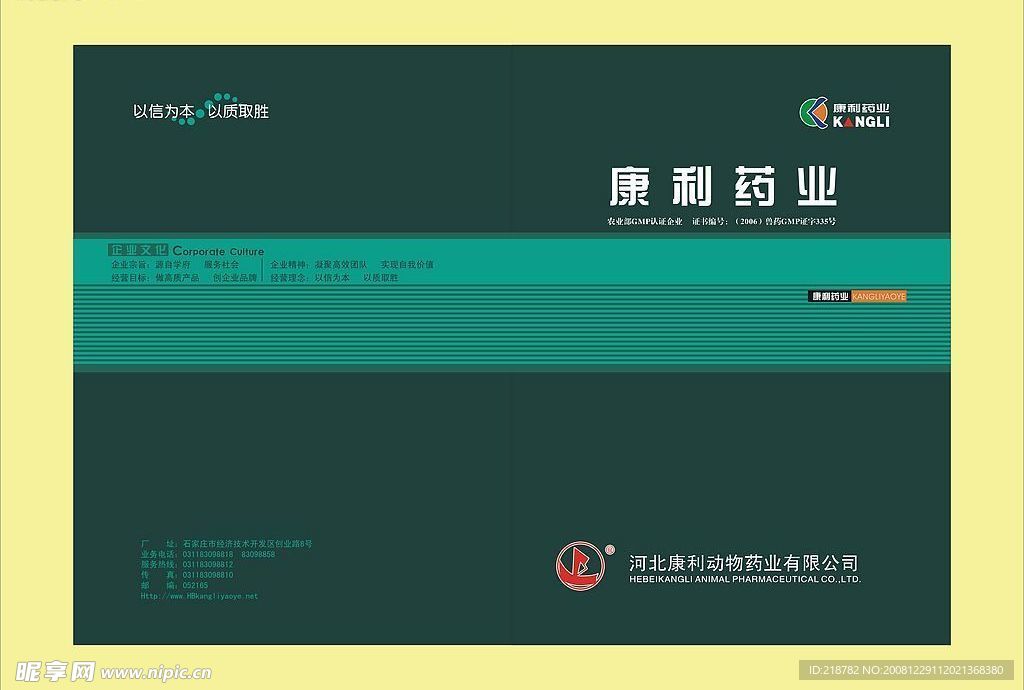Click the 经营目标 line

coord(184,277)
